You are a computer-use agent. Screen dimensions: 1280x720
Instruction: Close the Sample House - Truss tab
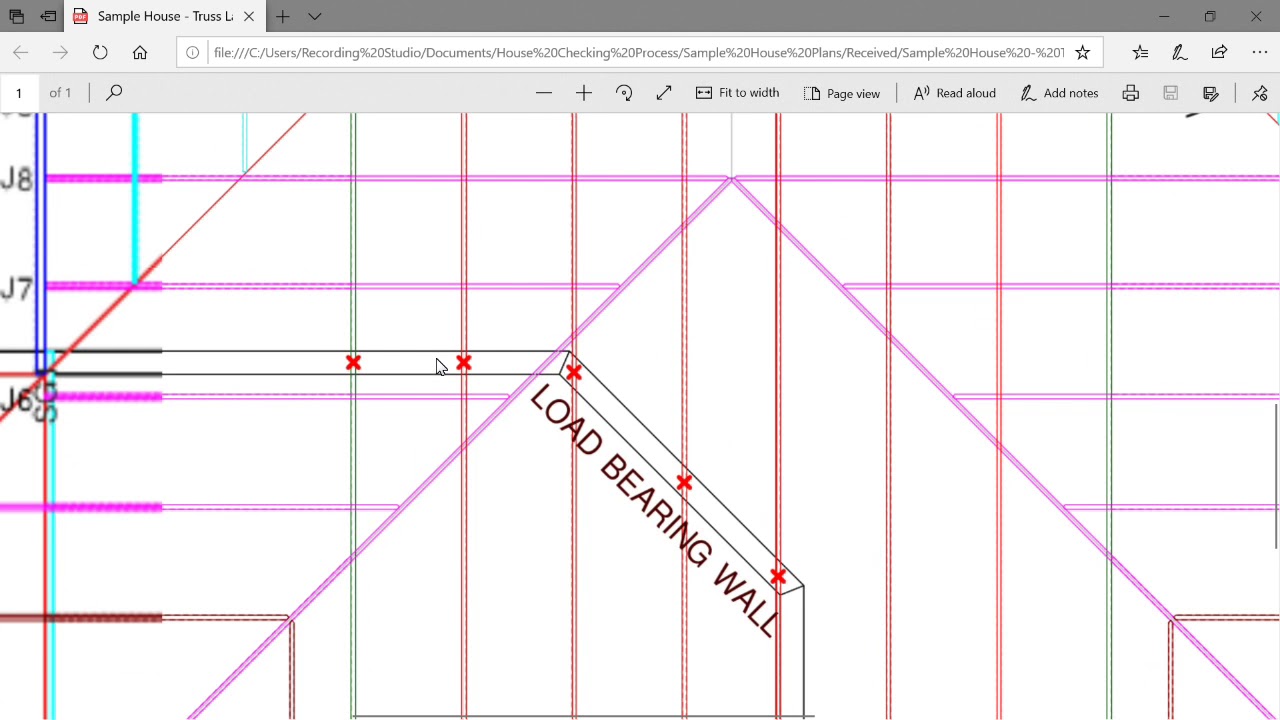pyautogui.click(x=249, y=17)
